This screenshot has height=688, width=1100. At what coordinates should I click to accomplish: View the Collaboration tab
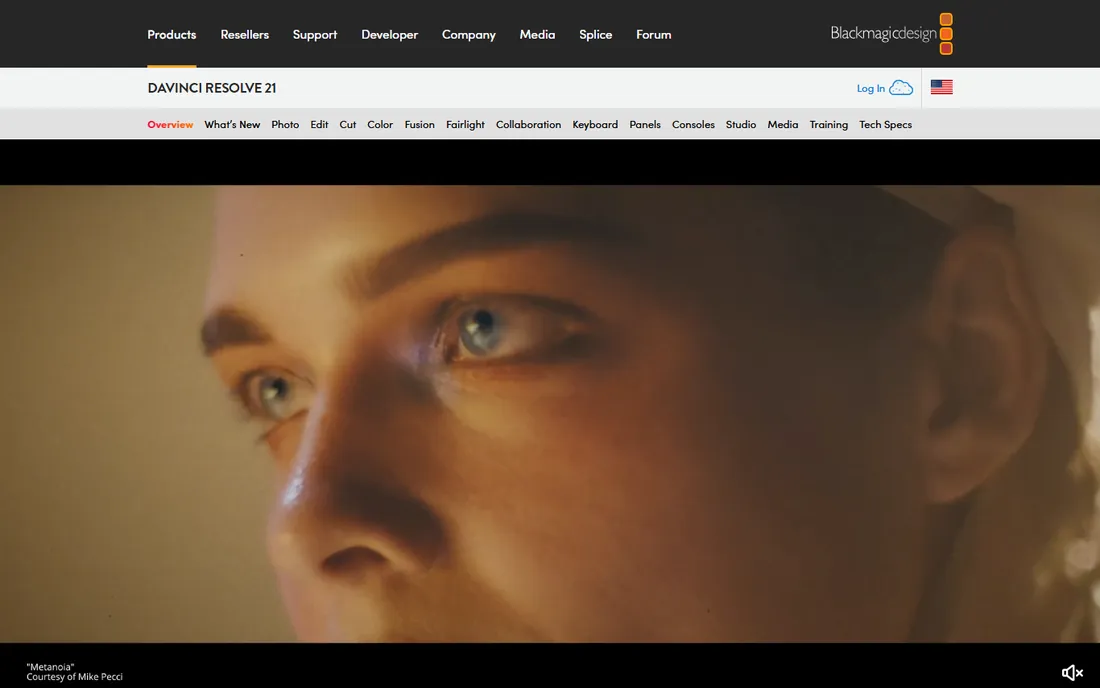[528, 124]
